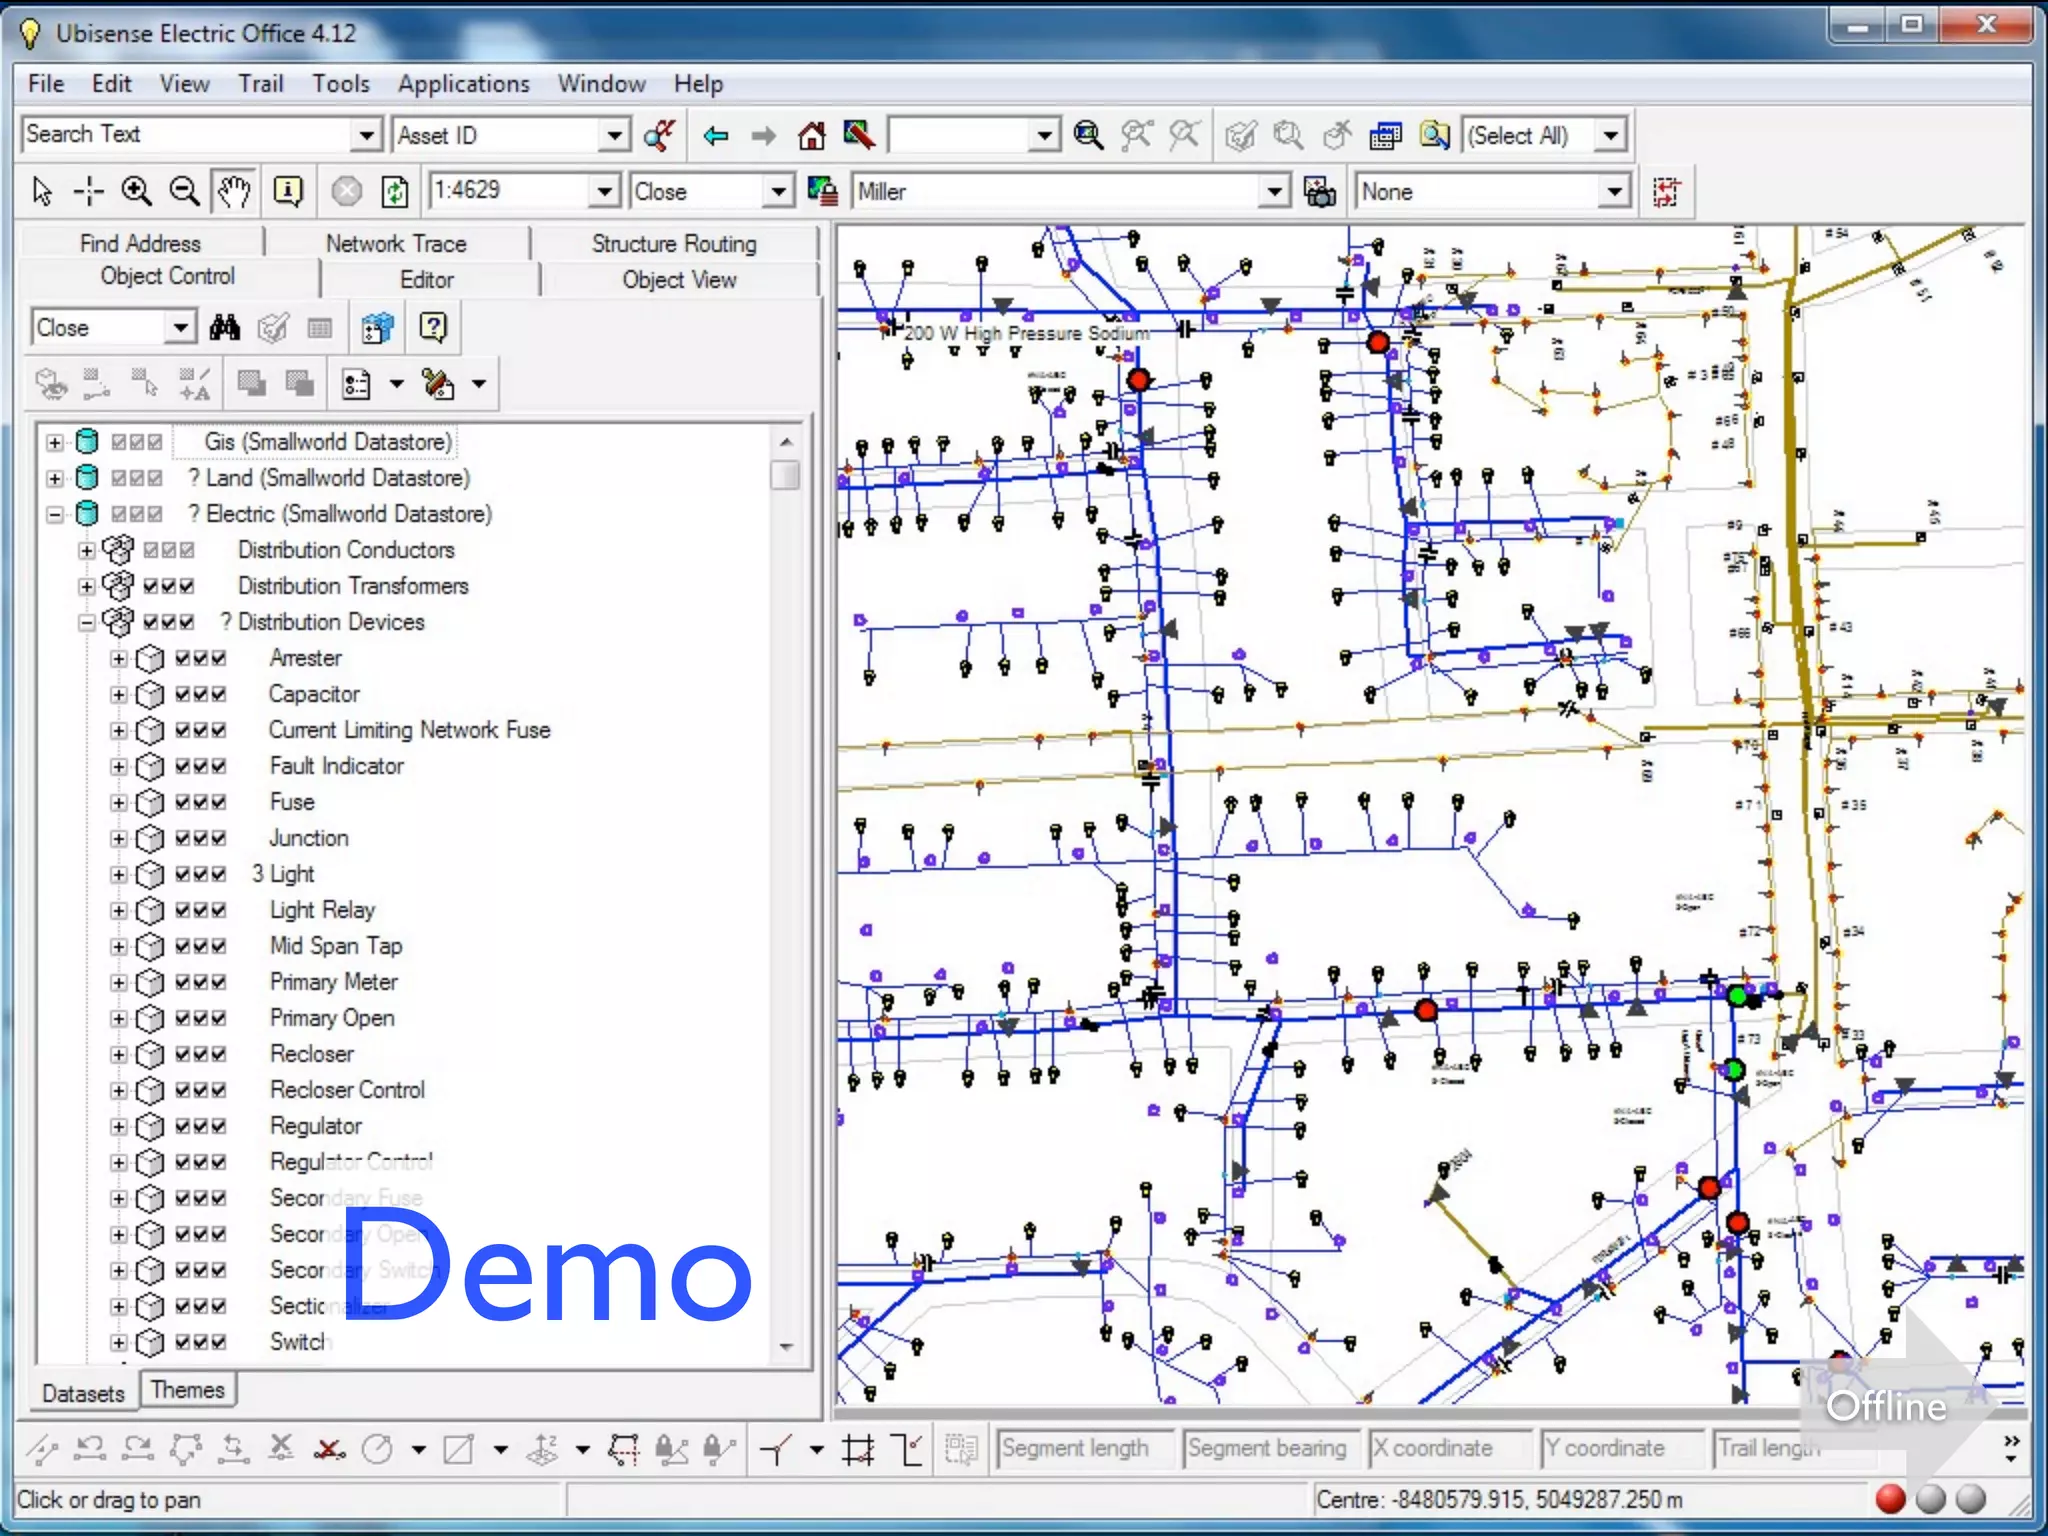Screen dimensions: 2048x1536
Task: Toggle Gis datastore checkboxes
Action: pyautogui.click(x=137, y=442)
